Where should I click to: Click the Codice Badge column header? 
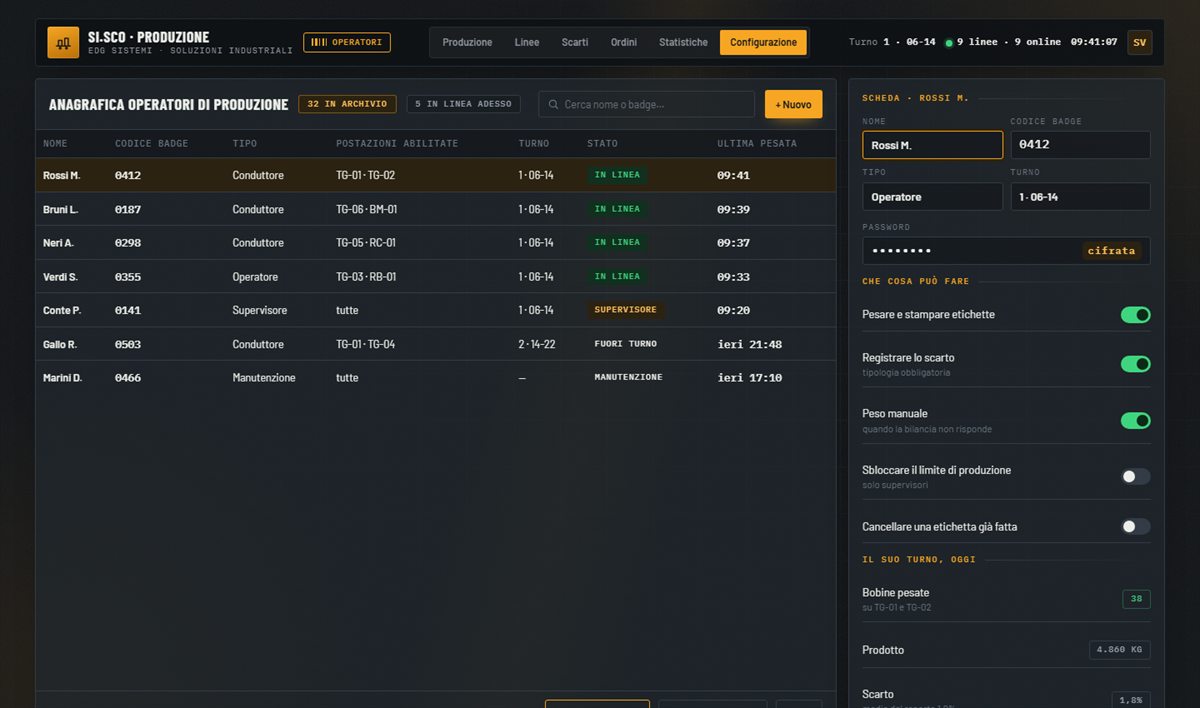pyautogui.click(x=152, y=144)
